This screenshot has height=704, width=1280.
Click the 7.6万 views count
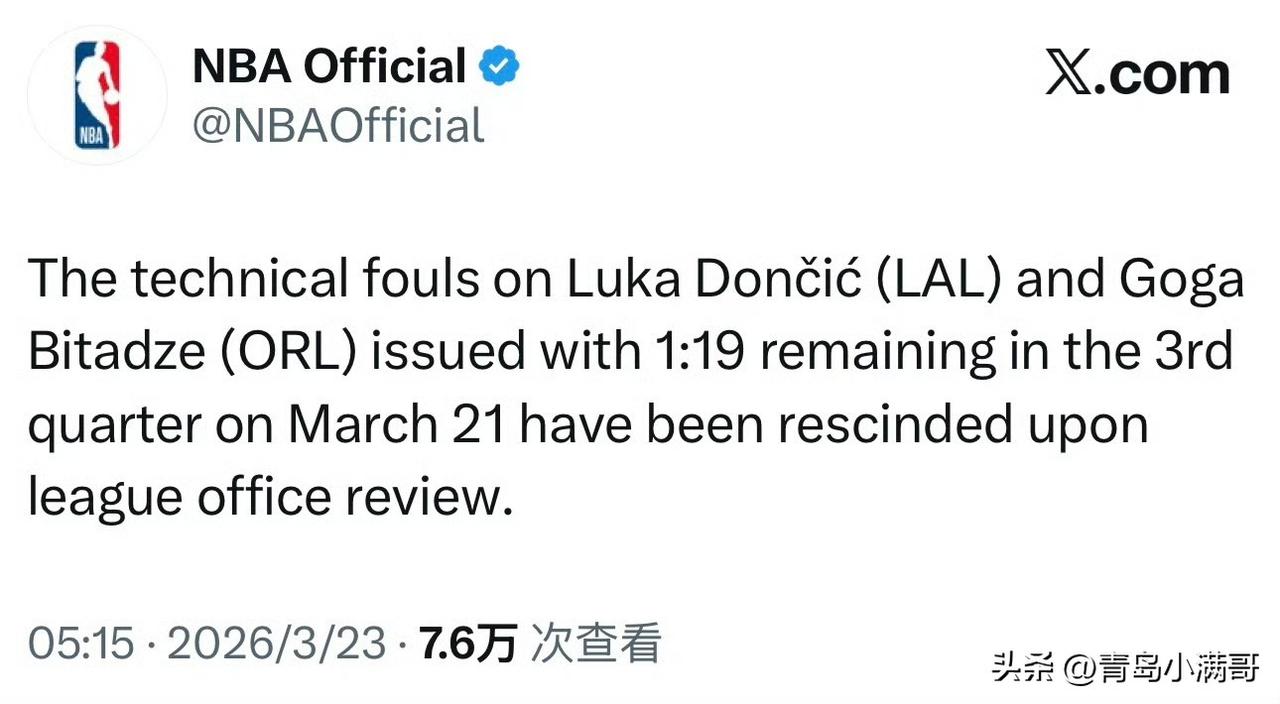[465, 643]
